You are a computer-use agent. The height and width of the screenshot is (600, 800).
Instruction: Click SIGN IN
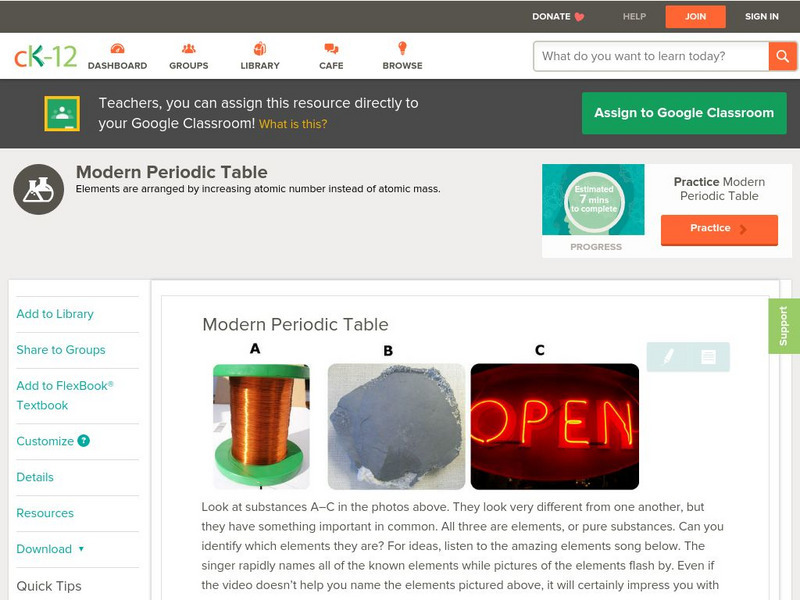tap(762, 17)
